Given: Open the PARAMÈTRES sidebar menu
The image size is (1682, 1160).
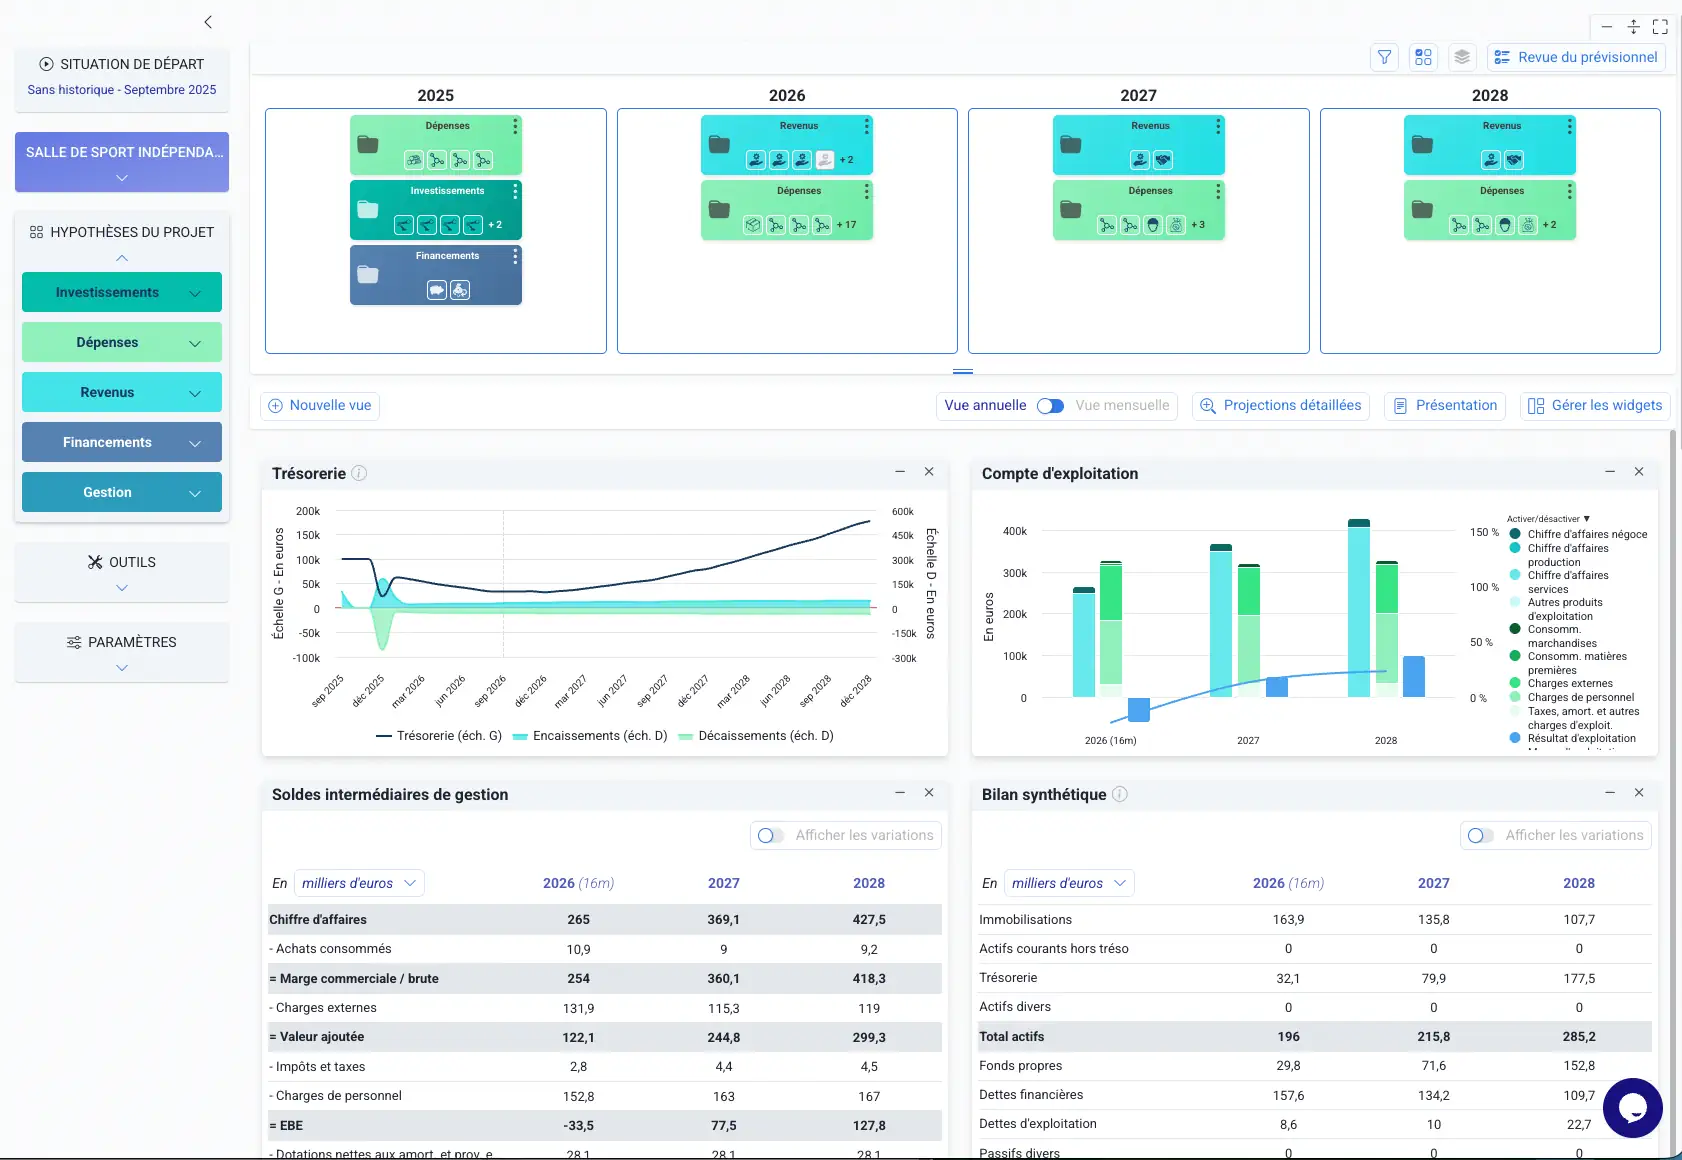Looking at the screenshot, I should point(122,652).
